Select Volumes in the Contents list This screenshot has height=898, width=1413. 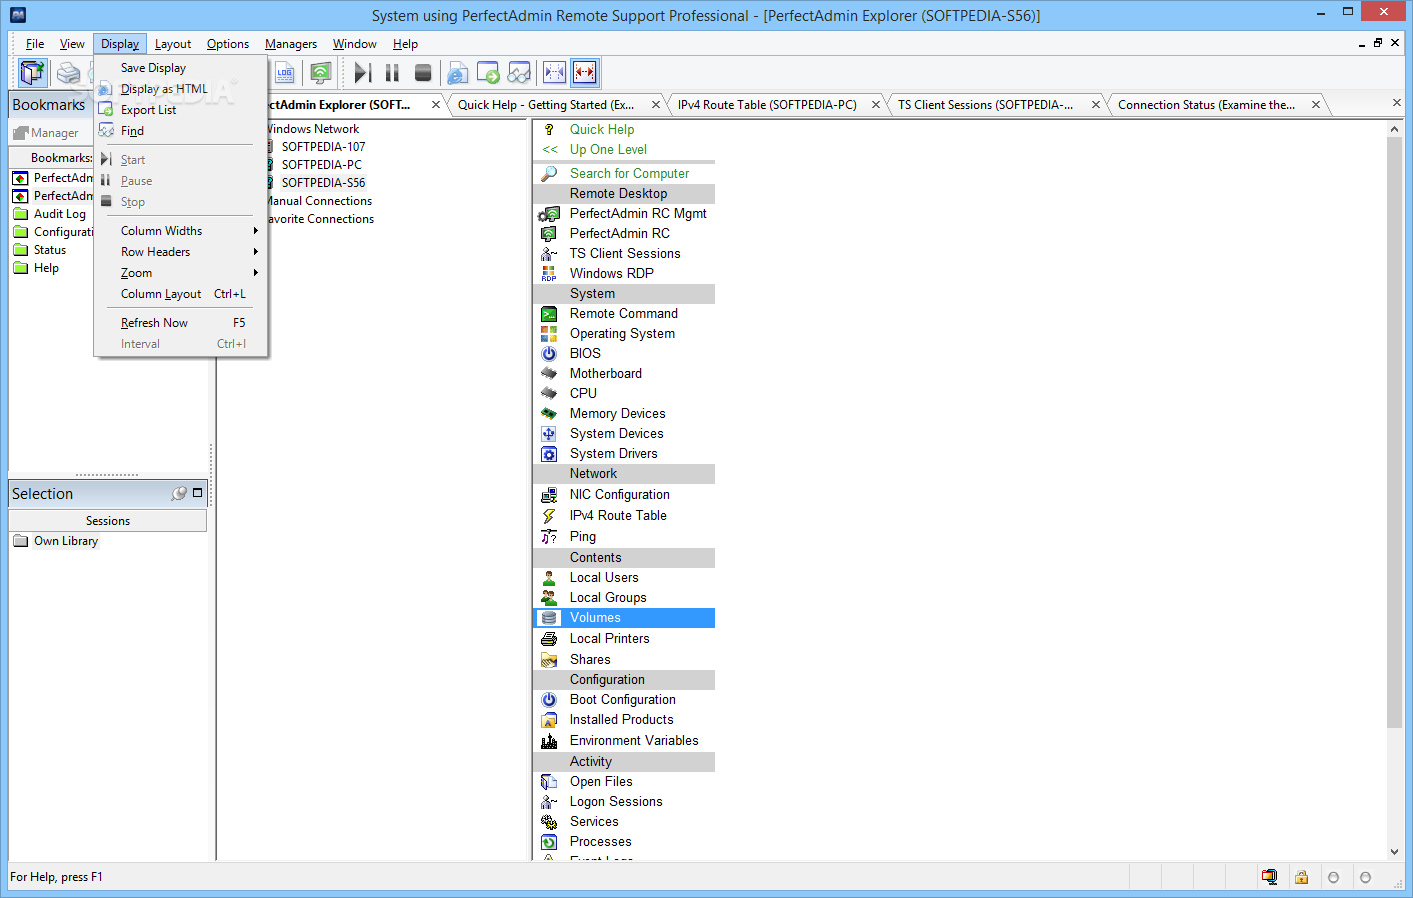625,618
